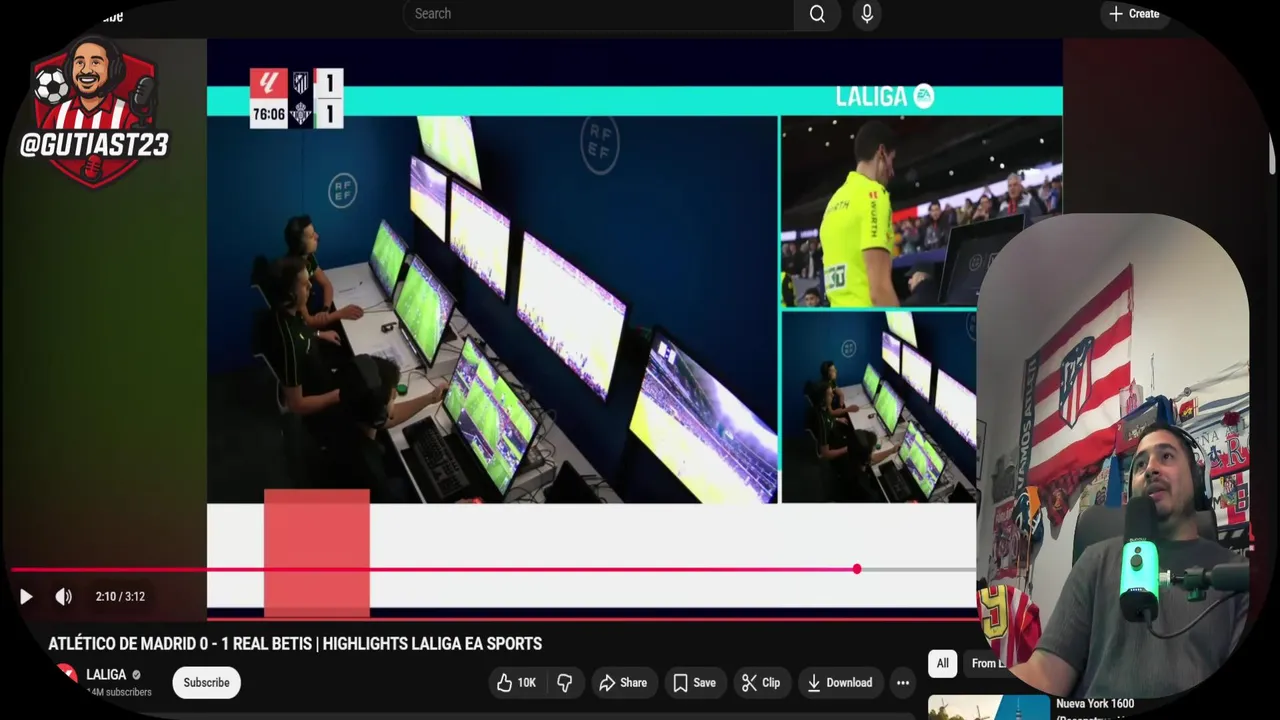This screenshot has width=1280, height=720.
Task: Dislike the video using thumbs-down icon
Action: pos(565,683)
